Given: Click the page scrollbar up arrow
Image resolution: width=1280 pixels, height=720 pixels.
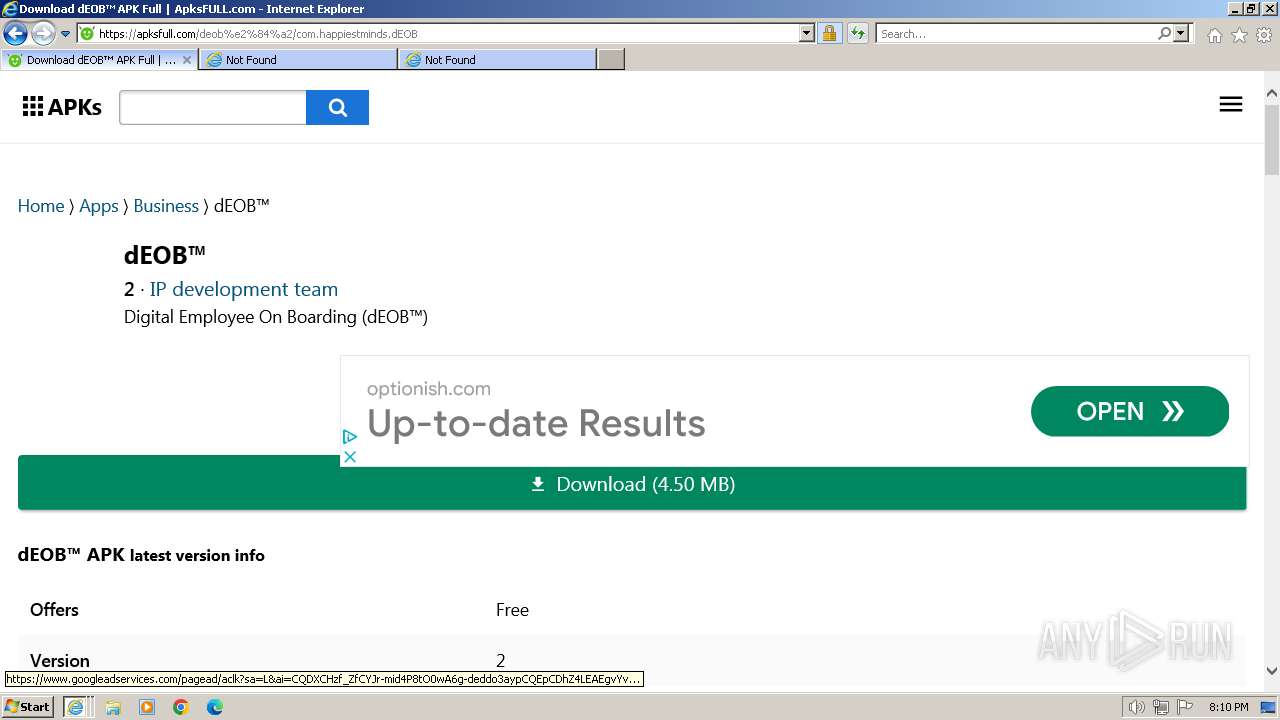Looking at the screenshot, I should [x=1272, y=94].
